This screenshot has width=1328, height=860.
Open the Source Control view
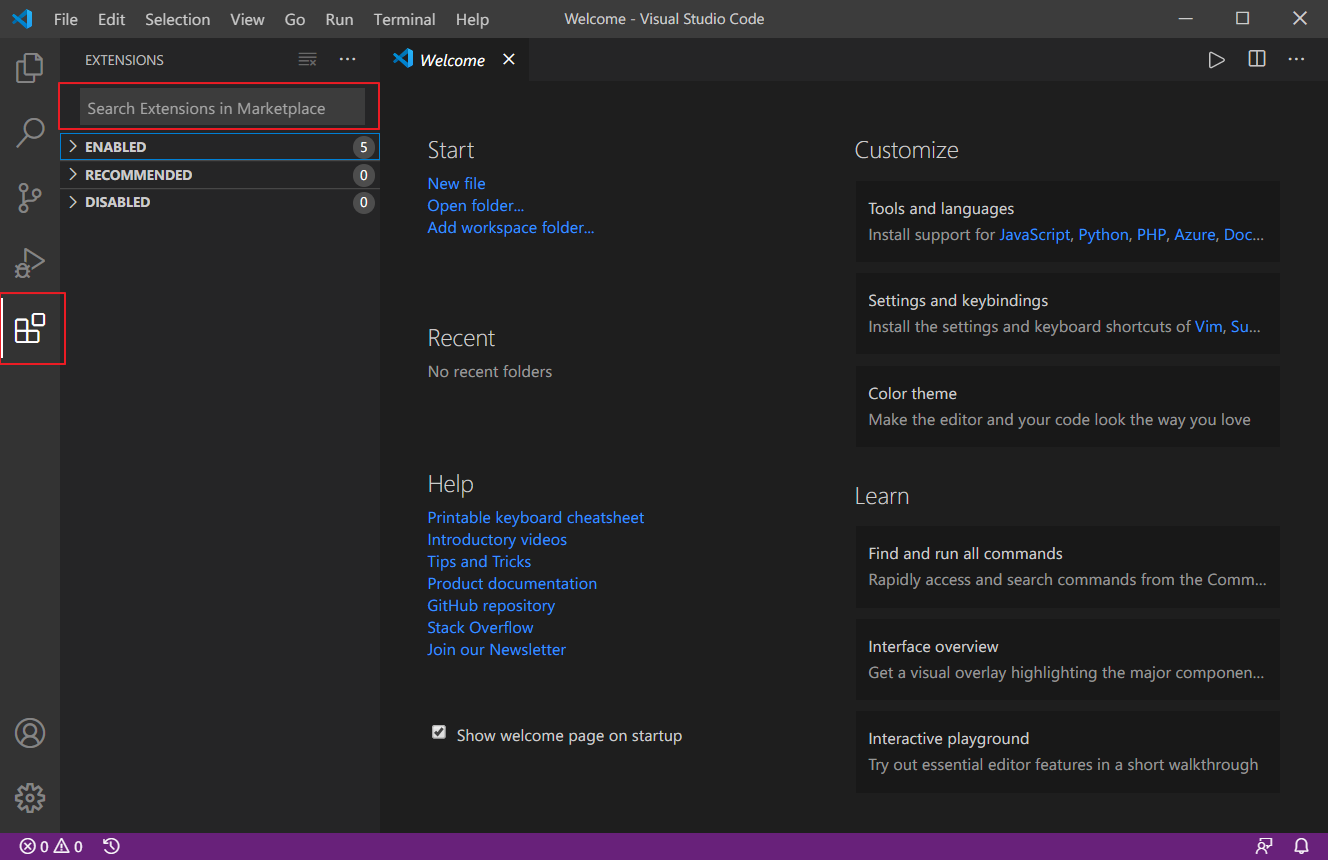pyautogui.click(x=30, y=198)
